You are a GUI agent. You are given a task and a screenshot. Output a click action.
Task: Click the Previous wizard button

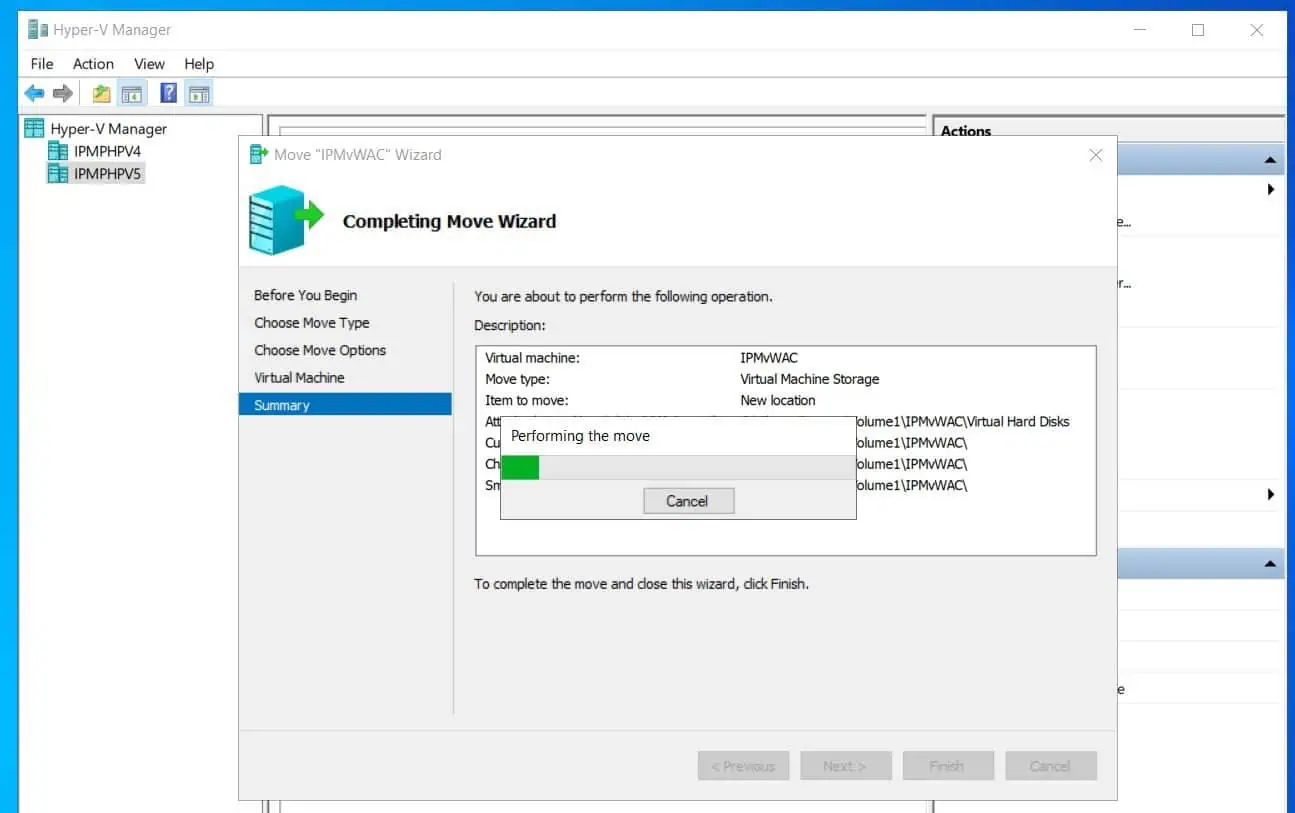click(x=743, y=766)
